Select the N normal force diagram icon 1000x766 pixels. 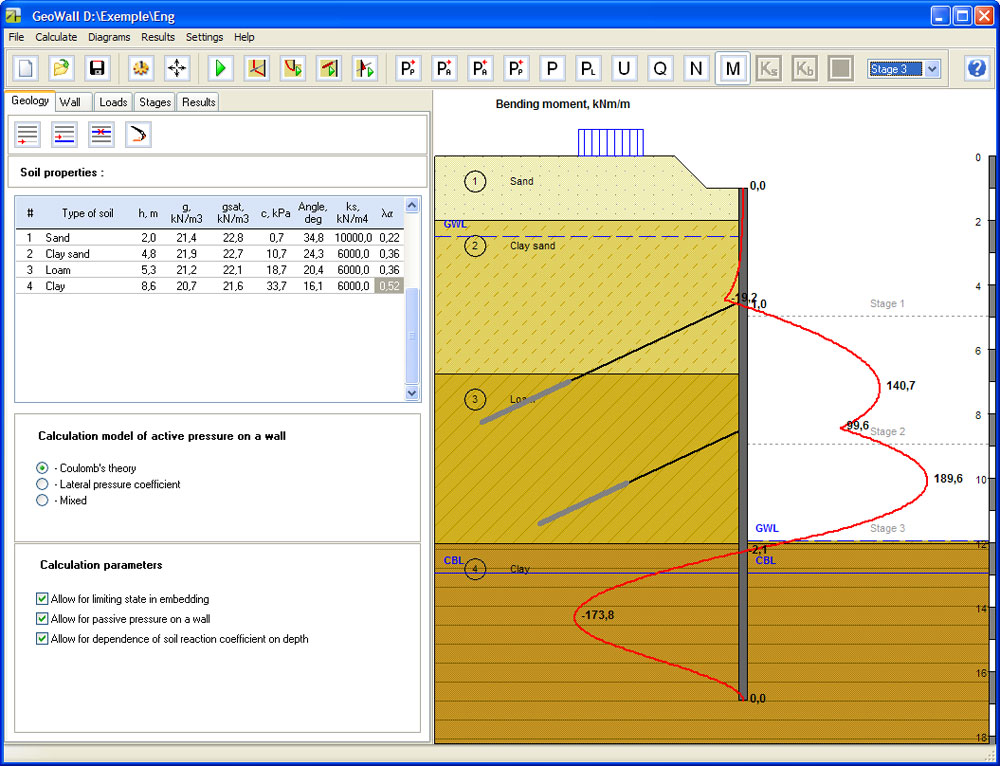696,68
